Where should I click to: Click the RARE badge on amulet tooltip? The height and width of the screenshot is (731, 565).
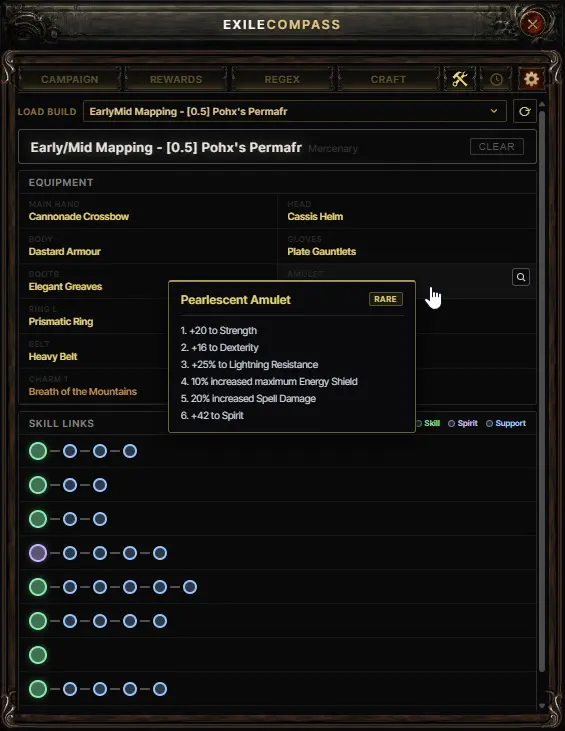pos(386,299)
